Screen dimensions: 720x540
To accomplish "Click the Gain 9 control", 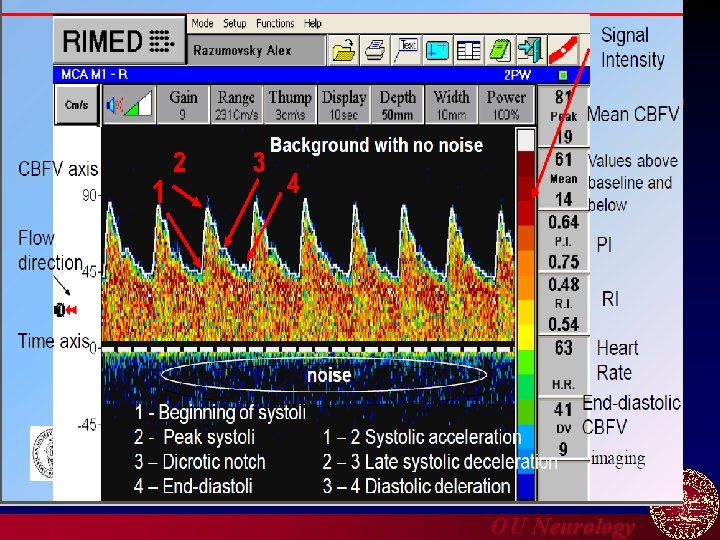I will 183,105.
